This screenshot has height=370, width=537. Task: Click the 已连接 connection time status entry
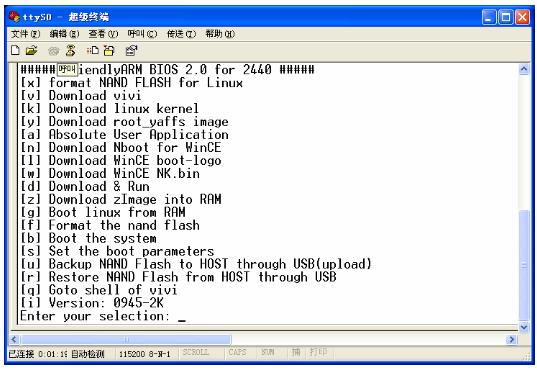pos(38,354)
